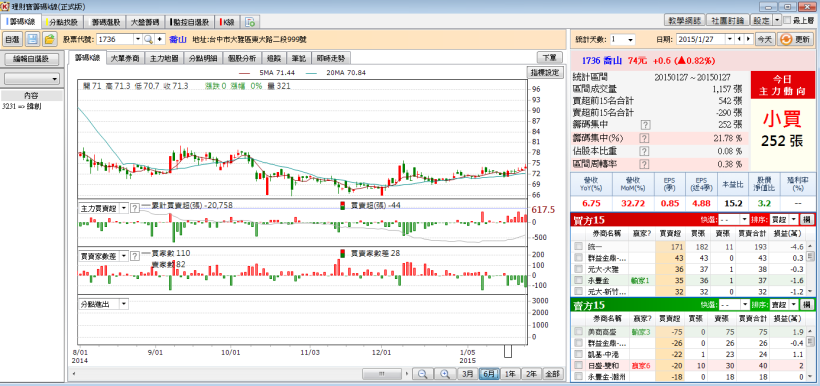Check the 凱基-中港 seller row checkbox
The height and width of the screenshot is (386, 820).
(x=578, y=354)
